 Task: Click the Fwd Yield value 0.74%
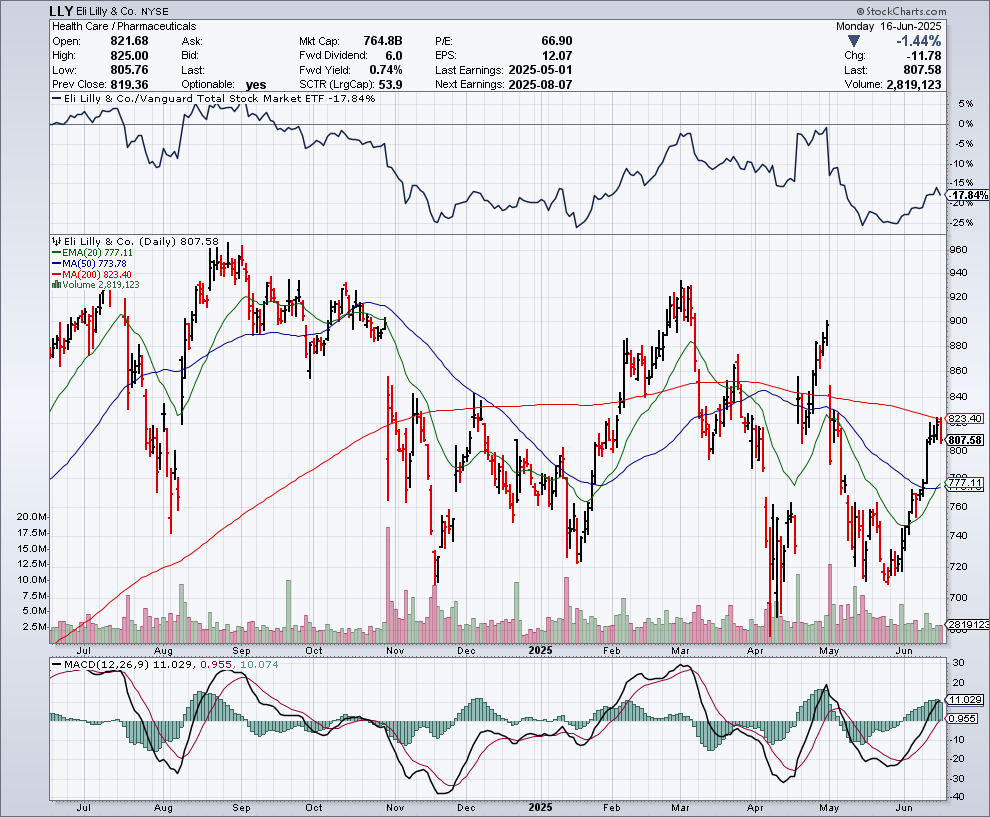pos(386,70)
